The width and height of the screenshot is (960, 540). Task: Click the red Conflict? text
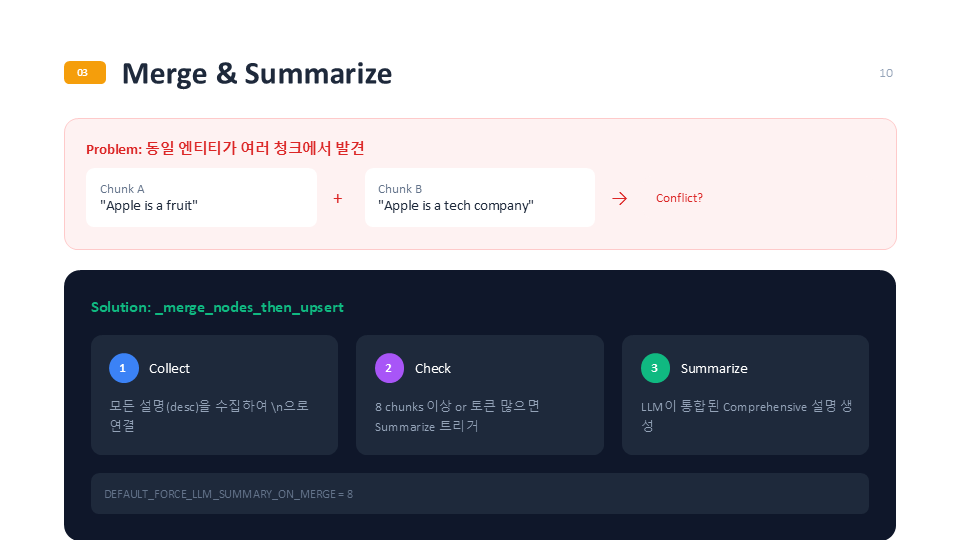click(679, 198)
